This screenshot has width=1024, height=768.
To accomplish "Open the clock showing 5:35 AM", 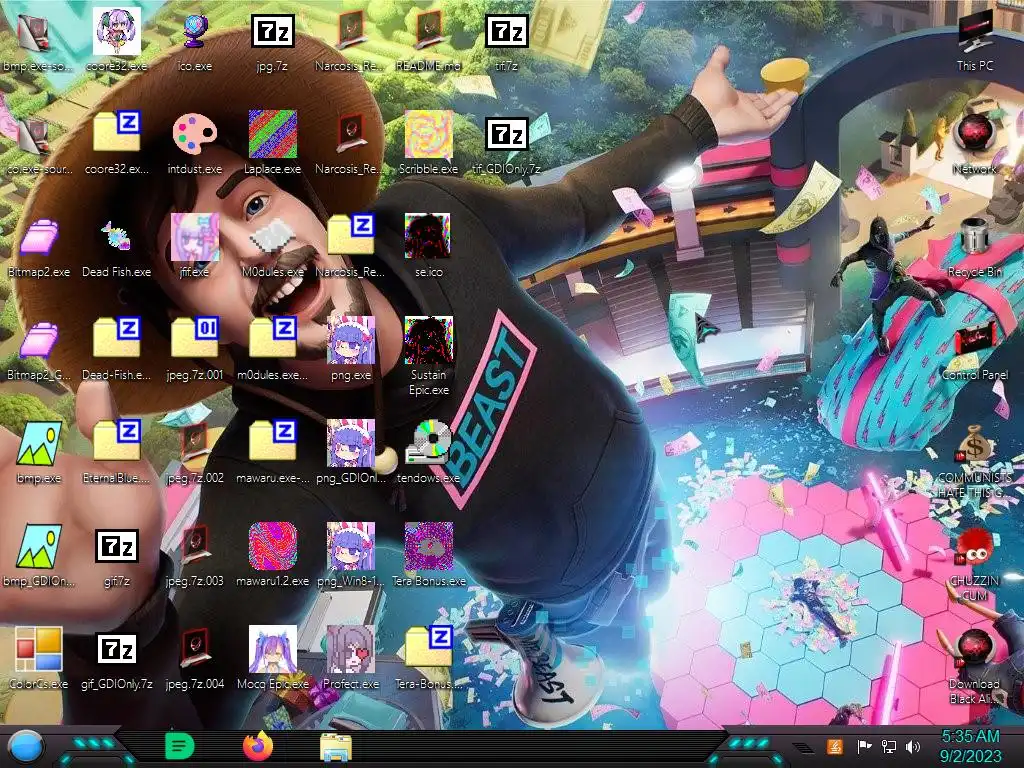I will pos(970,746).
